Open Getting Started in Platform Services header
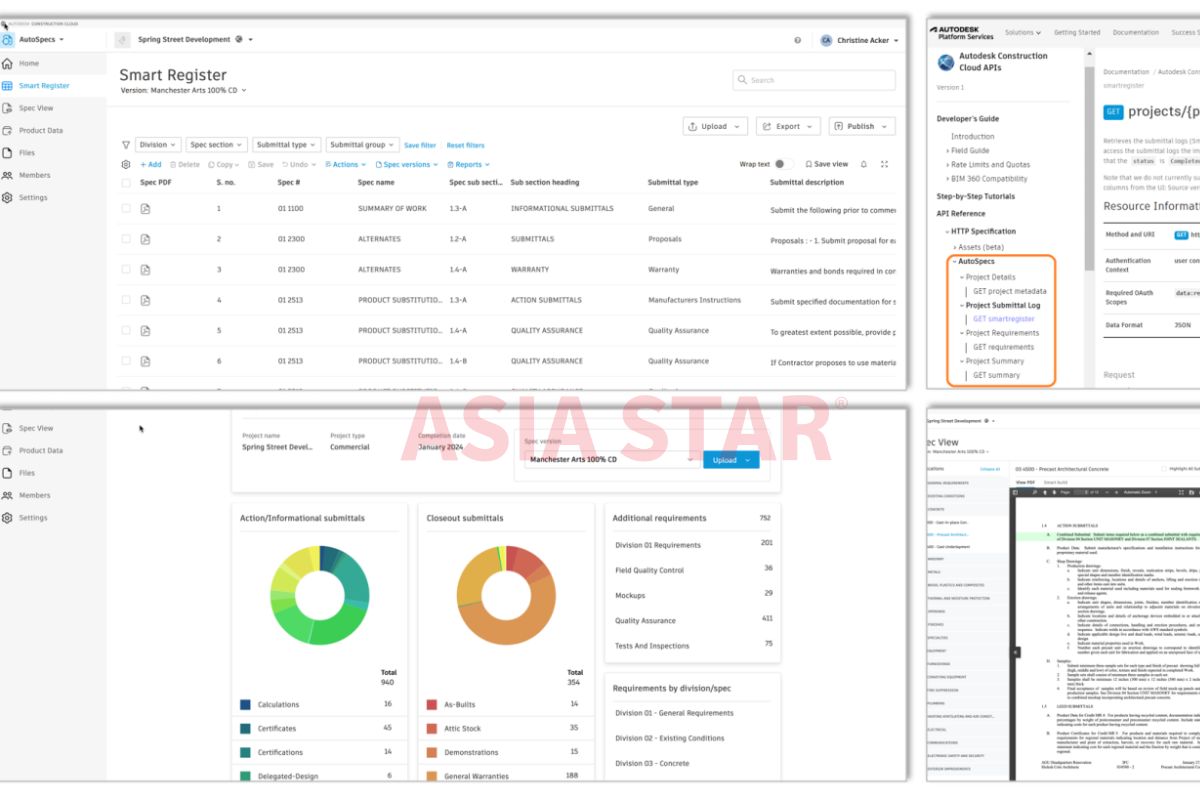The width and height of the screenshot is (1200, 800). [x=1077, y=32]
